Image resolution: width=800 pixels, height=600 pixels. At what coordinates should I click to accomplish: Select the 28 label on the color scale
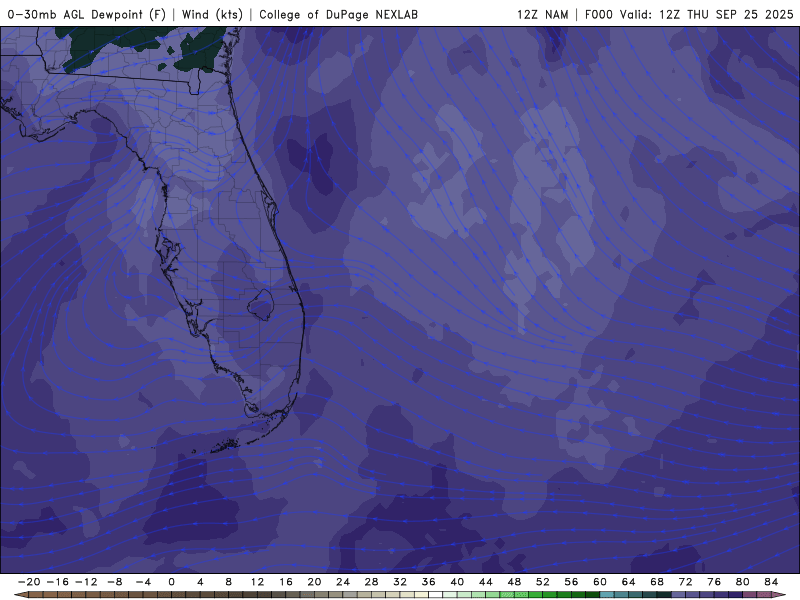[371, 582]
